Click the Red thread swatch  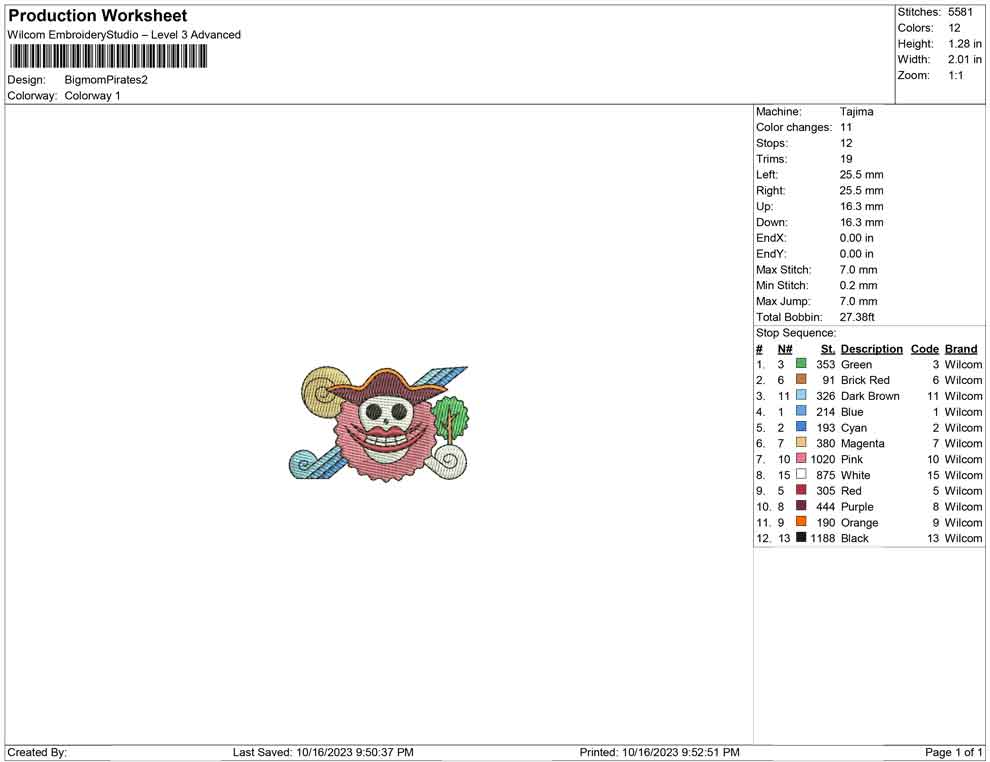801,490
